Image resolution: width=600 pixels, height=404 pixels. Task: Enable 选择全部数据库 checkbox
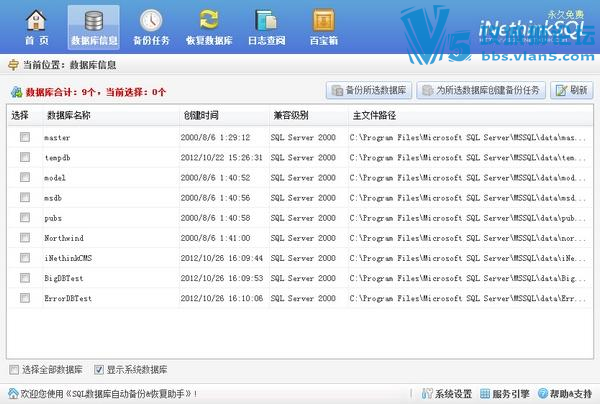[x=14, y=370]
